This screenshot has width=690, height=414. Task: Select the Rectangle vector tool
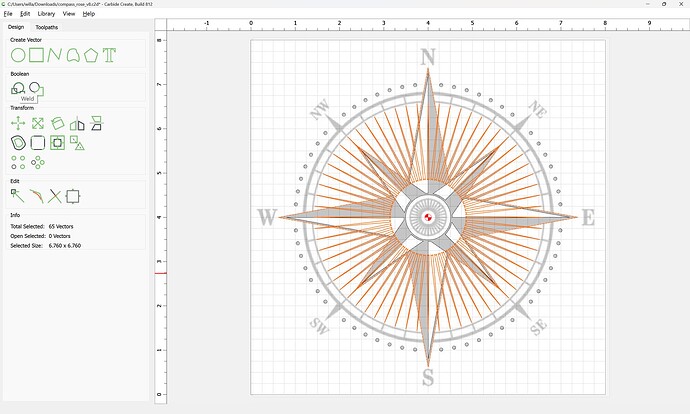click(36, 55)
